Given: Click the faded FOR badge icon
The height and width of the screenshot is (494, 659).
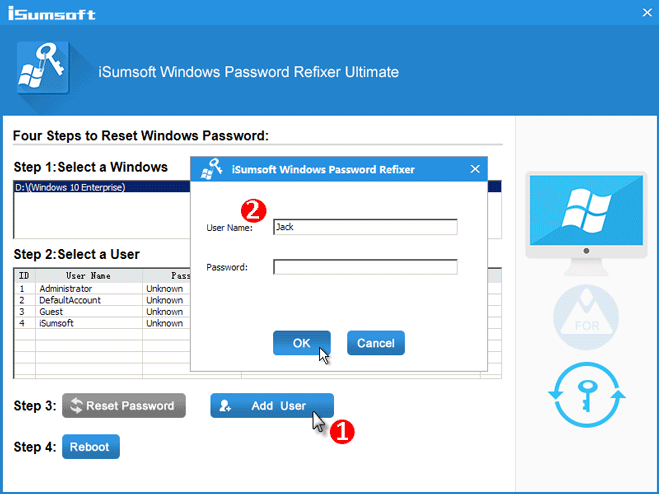Looking at the screenshot, I should (586, 317).
